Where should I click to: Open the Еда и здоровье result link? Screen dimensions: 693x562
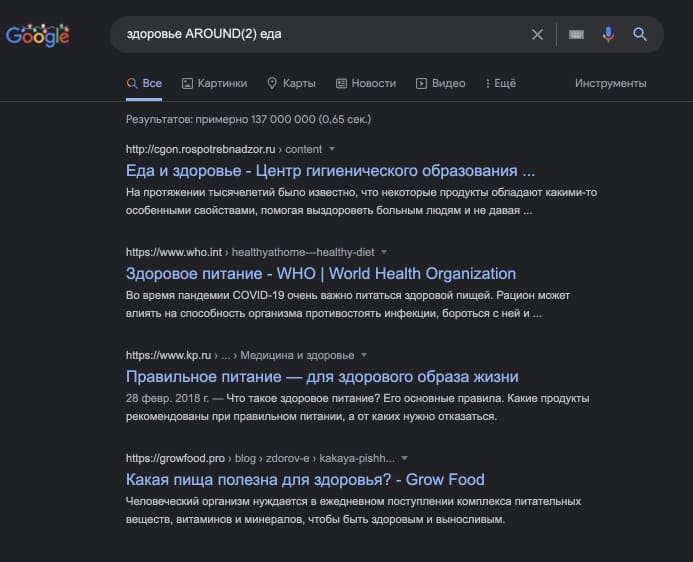point(330,171)
